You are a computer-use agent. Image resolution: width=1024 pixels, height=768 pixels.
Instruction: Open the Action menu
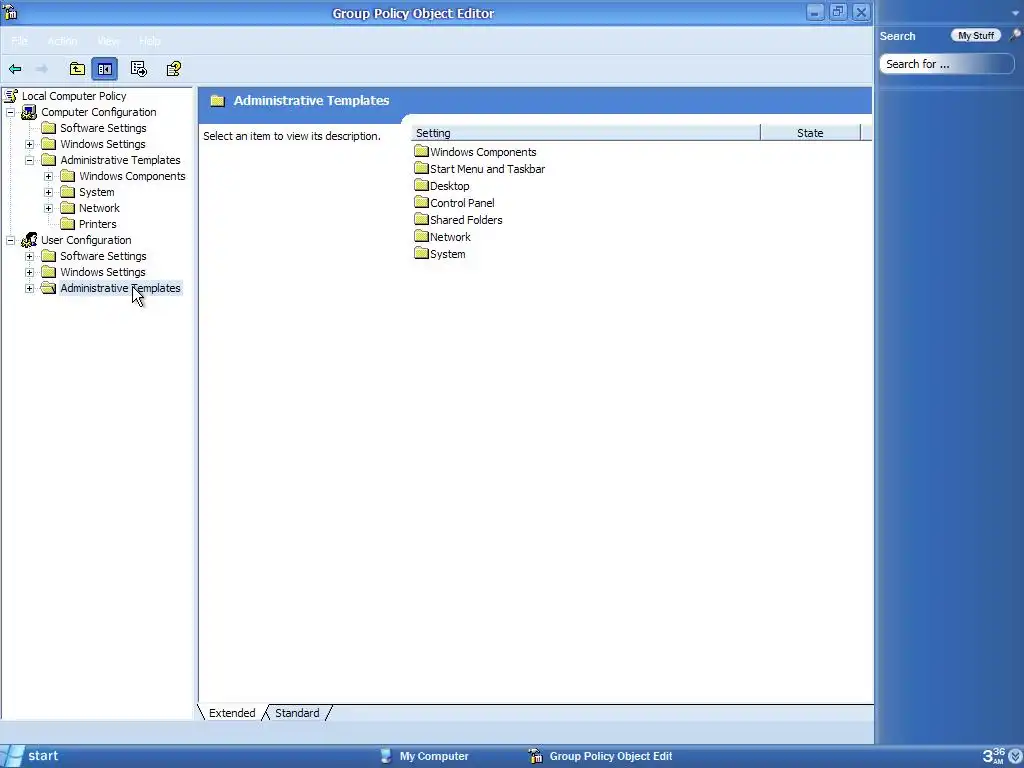point(63,40)
